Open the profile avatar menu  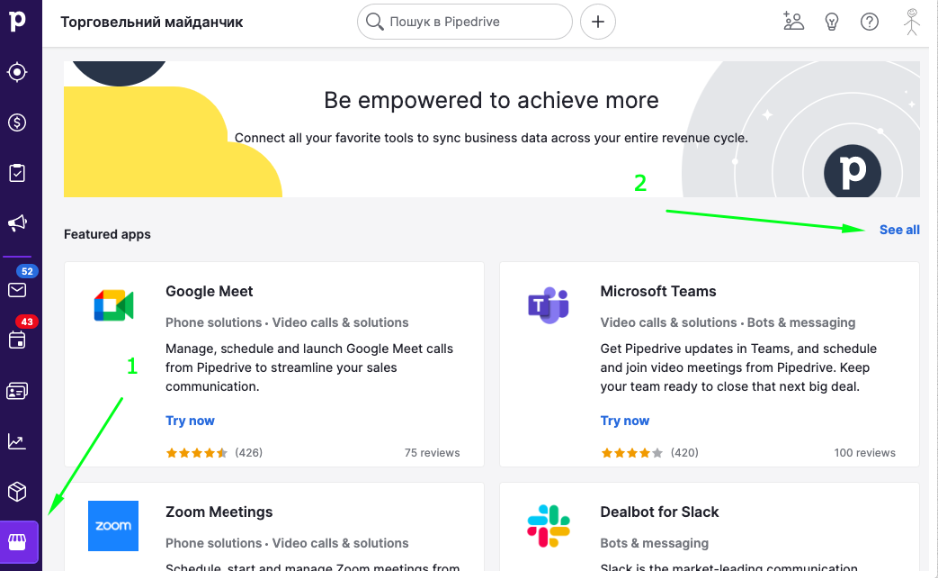tap(911, 20)
